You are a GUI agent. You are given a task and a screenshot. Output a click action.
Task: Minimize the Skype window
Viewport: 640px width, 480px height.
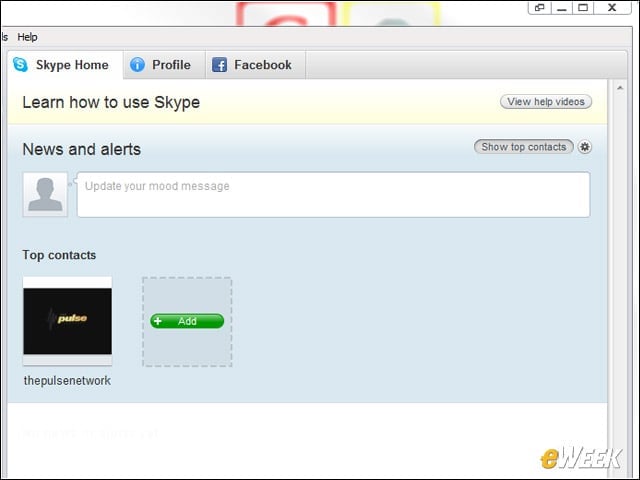(x=562, y=7)
